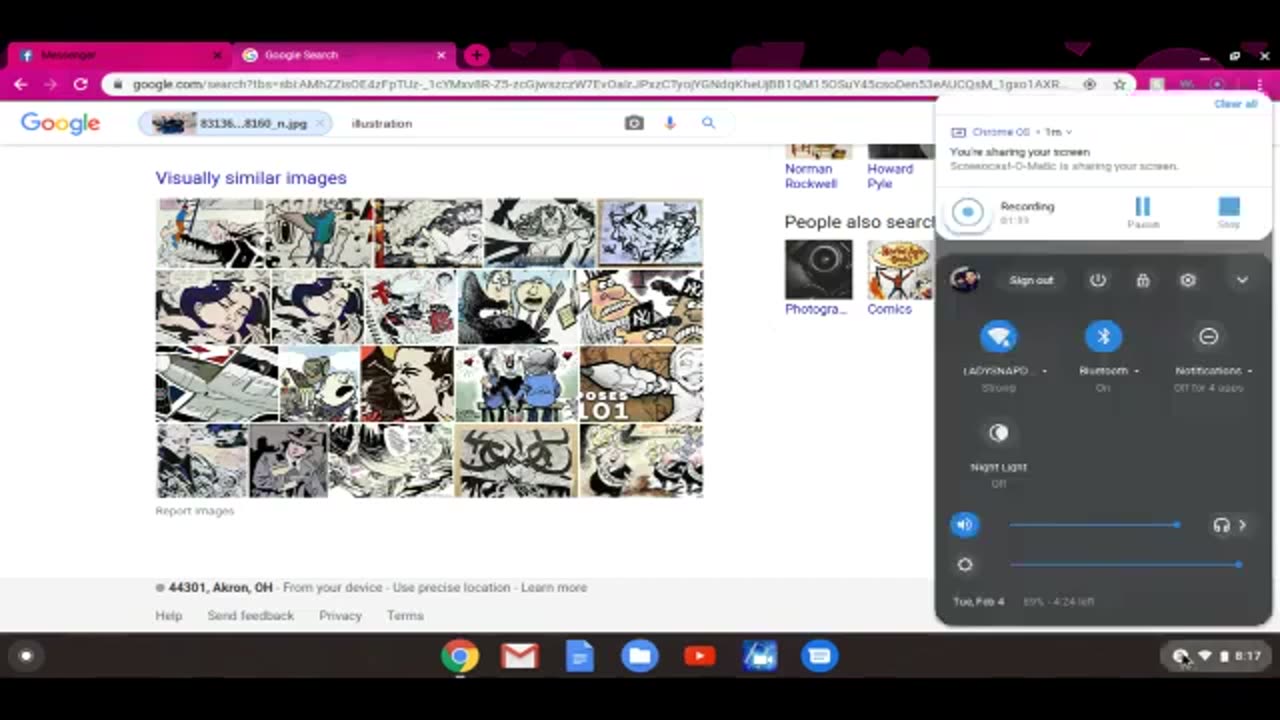Click the magnifier search button

point(708,123)
